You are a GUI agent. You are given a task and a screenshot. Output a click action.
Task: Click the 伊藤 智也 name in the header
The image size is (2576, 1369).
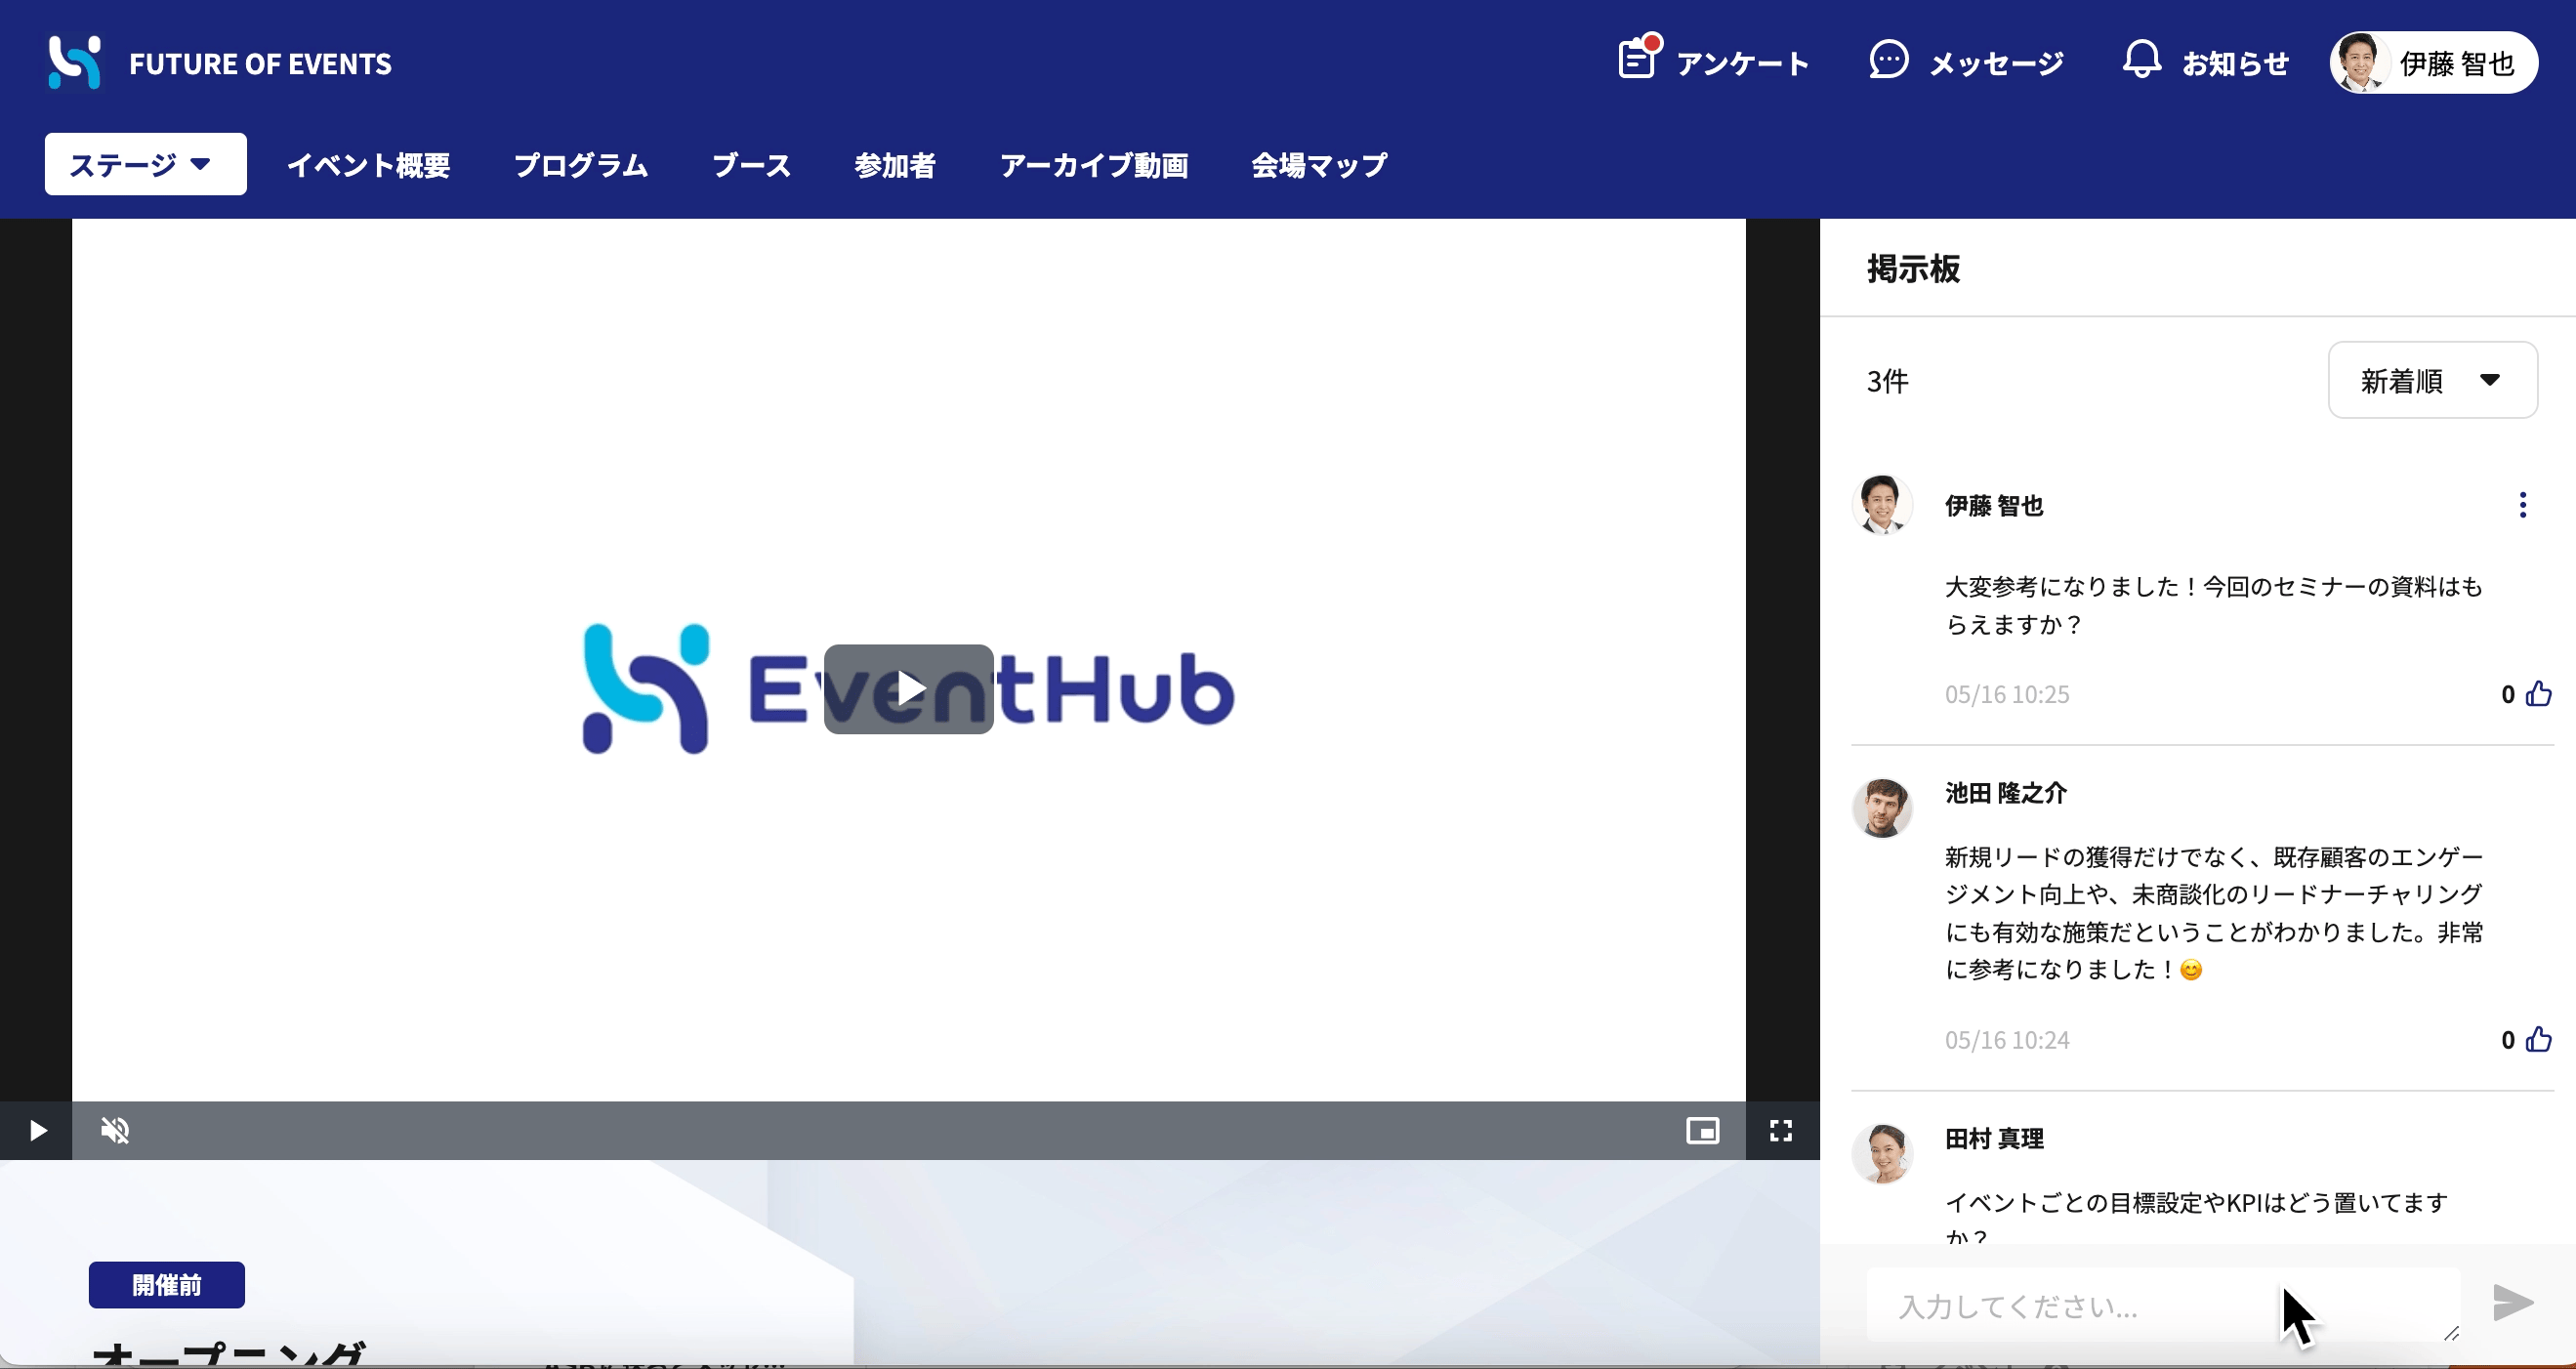click(2457, 64)
